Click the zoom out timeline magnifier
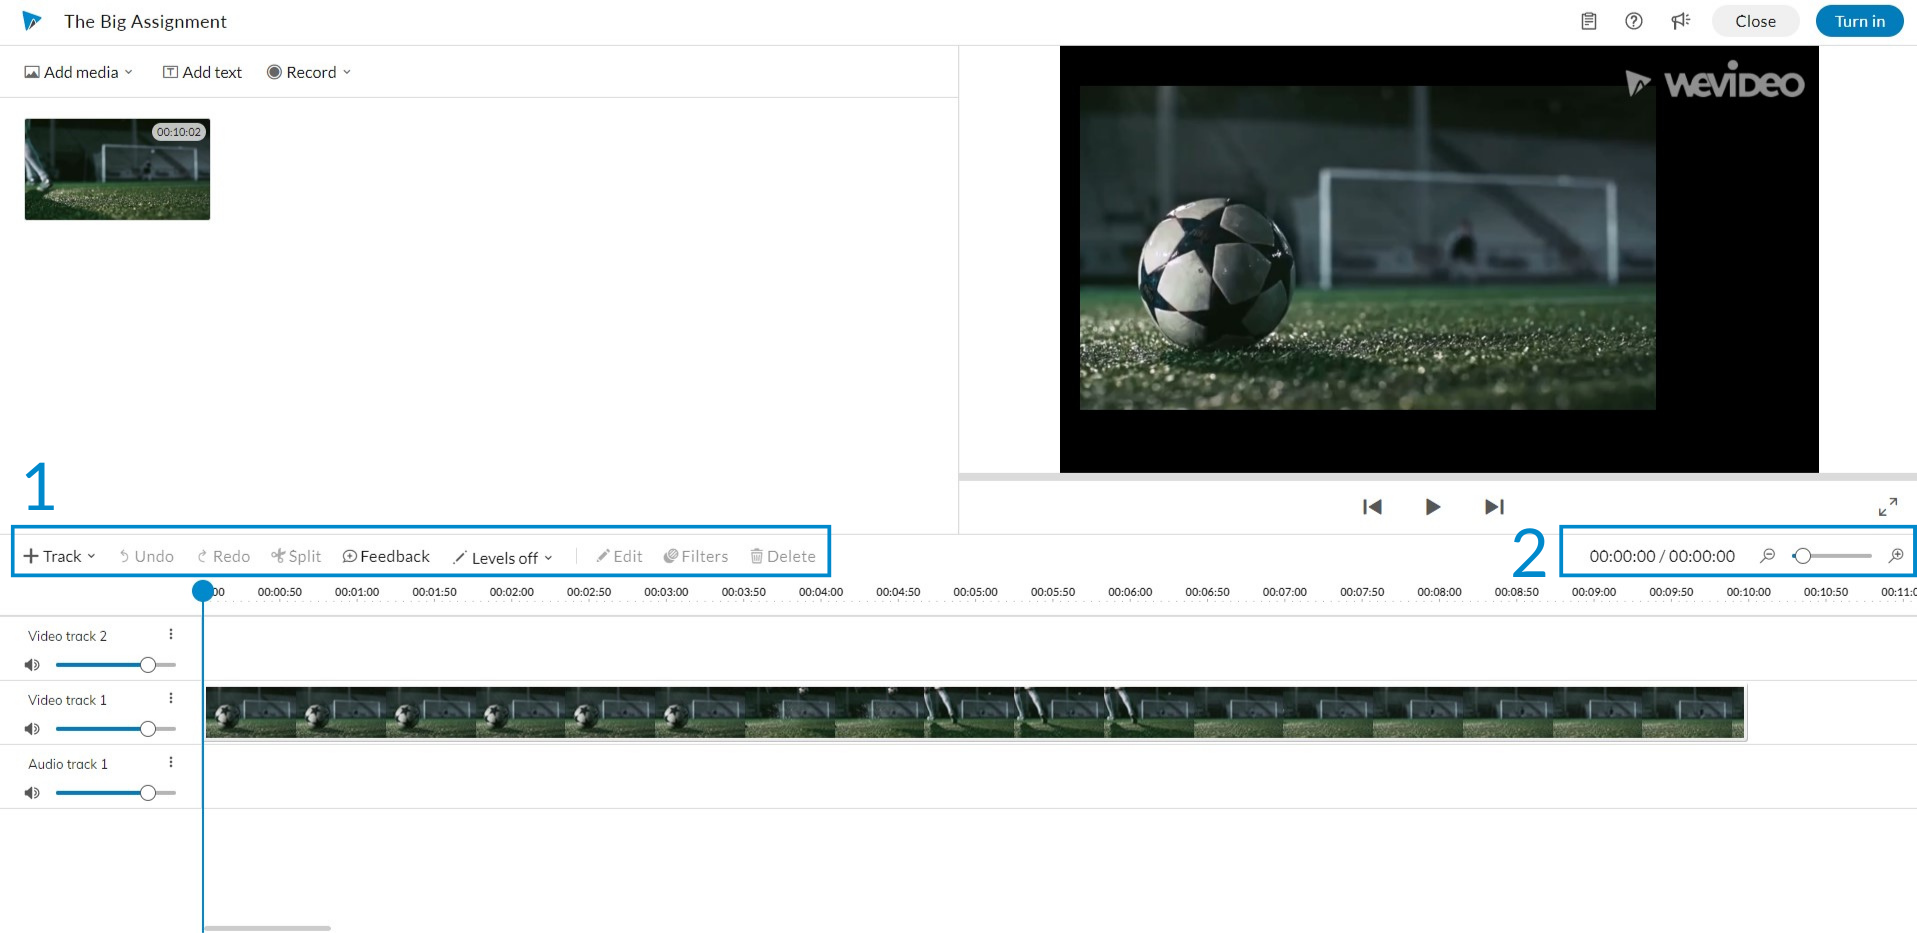This screenshot has width=1917, height=933. pos(1768,556)
